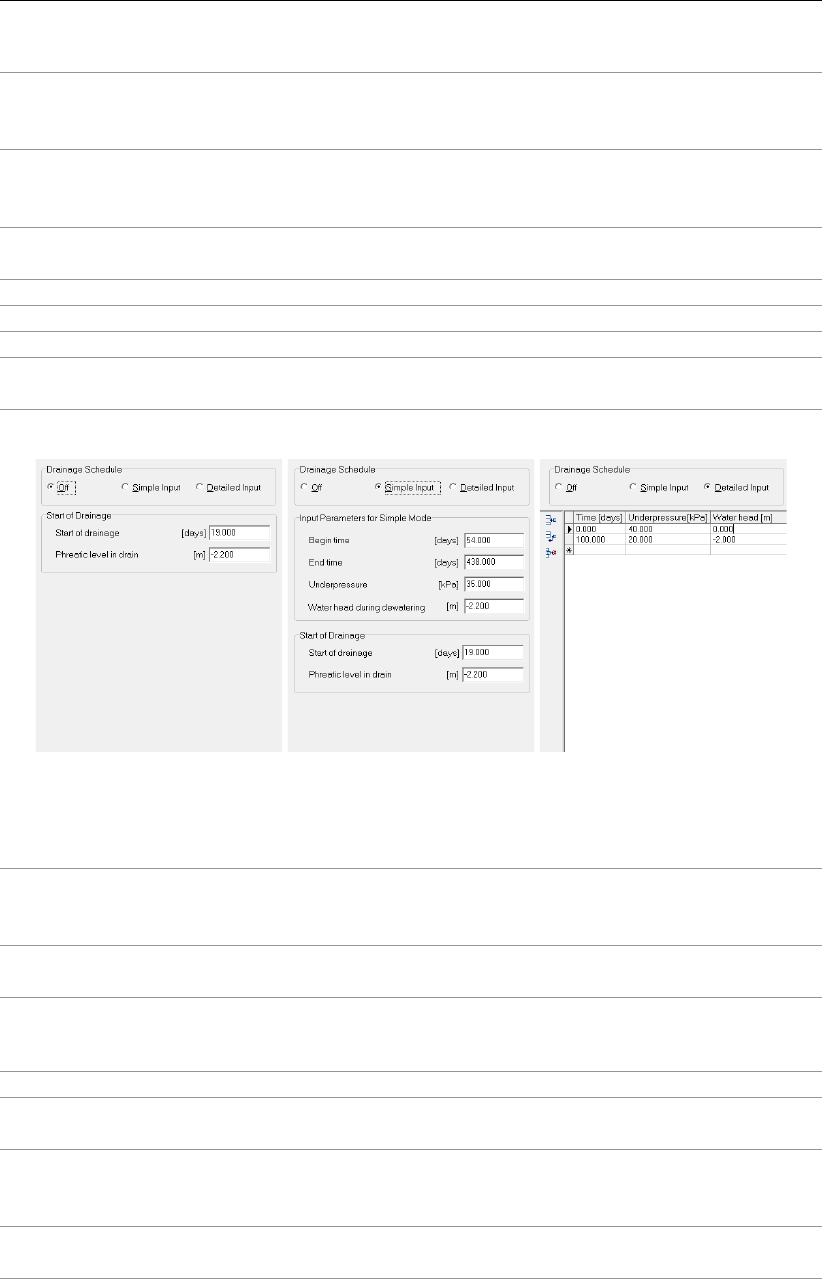
Task: Click the Water head cell with value -2.000
Action: click(x=748, y=540)
